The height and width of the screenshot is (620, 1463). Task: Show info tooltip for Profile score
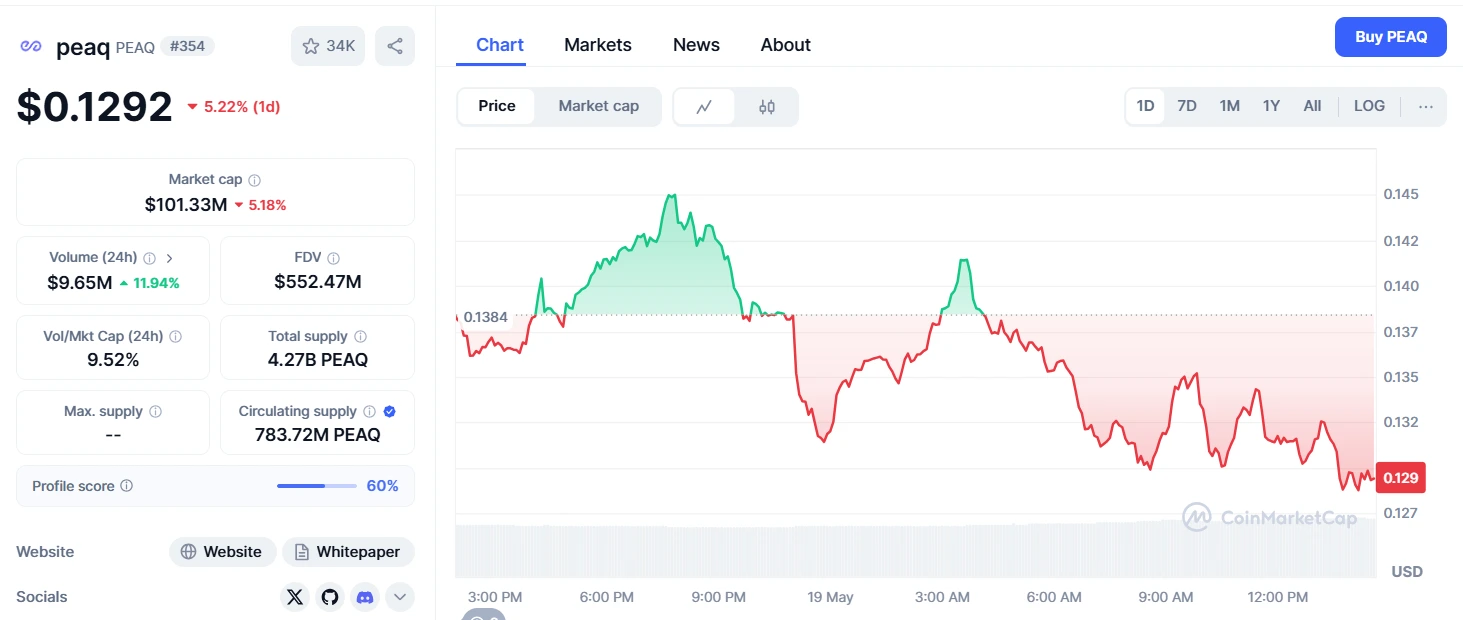pos(126,486)
